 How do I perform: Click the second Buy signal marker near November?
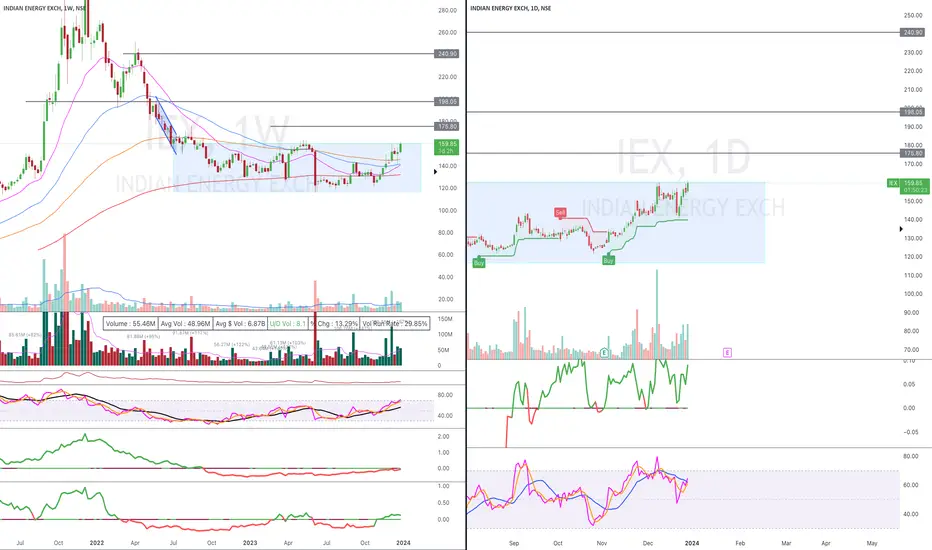coord(608,260)
